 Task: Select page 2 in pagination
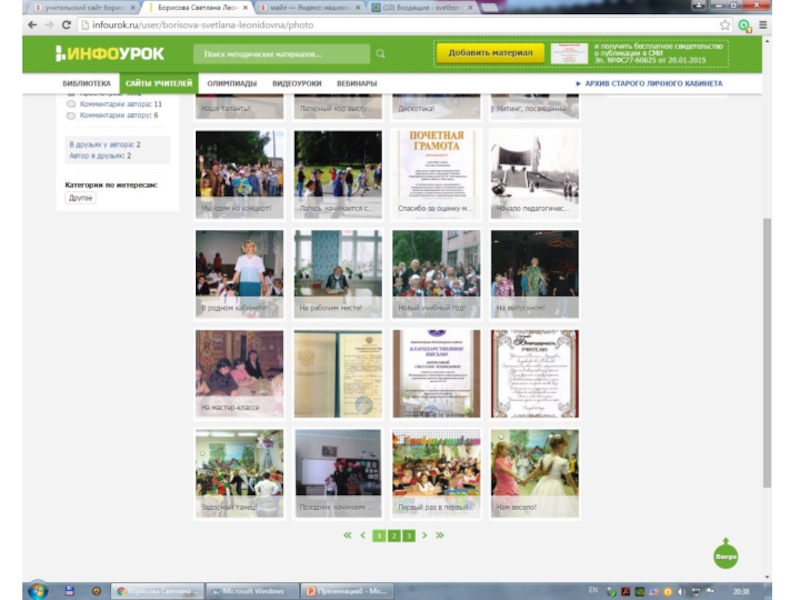click(x=394, y=536)
